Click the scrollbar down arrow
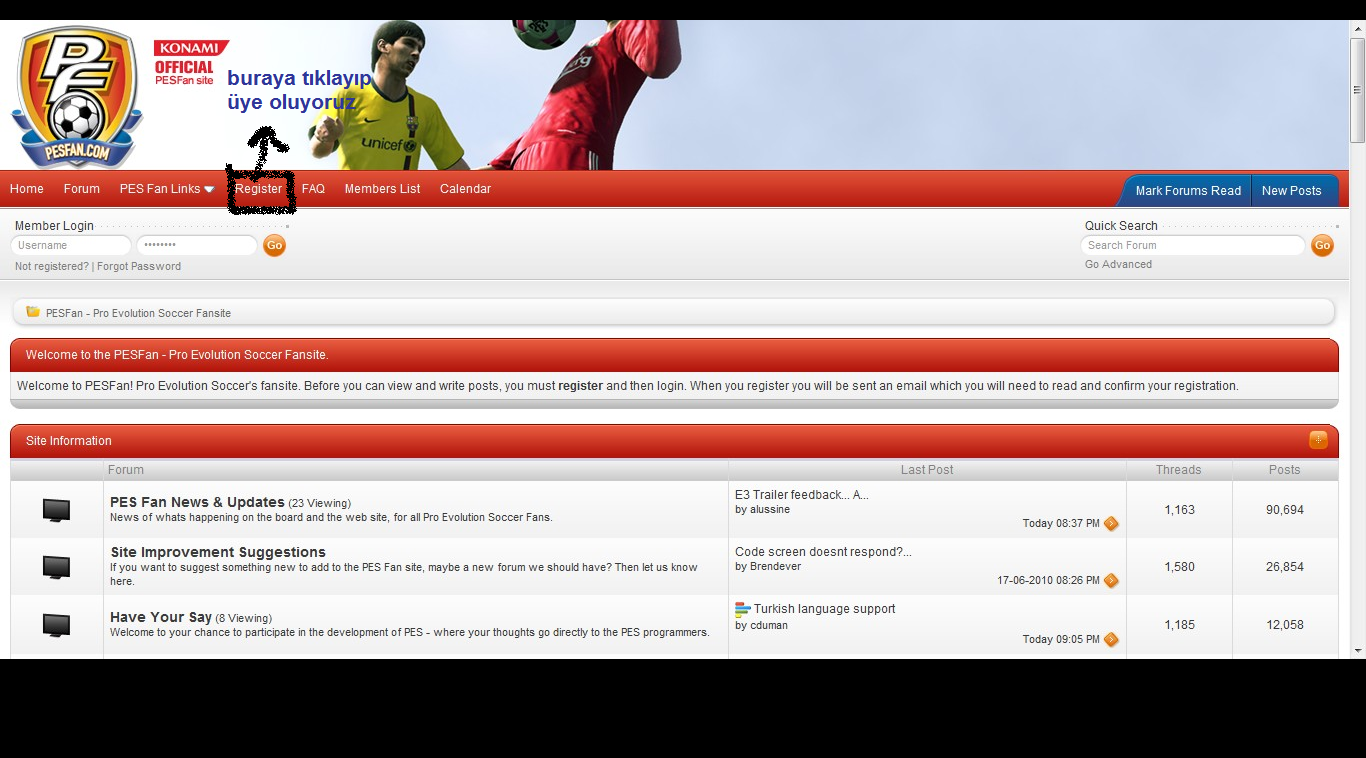Viewport: 1366px width, 758px height. 1357,651
